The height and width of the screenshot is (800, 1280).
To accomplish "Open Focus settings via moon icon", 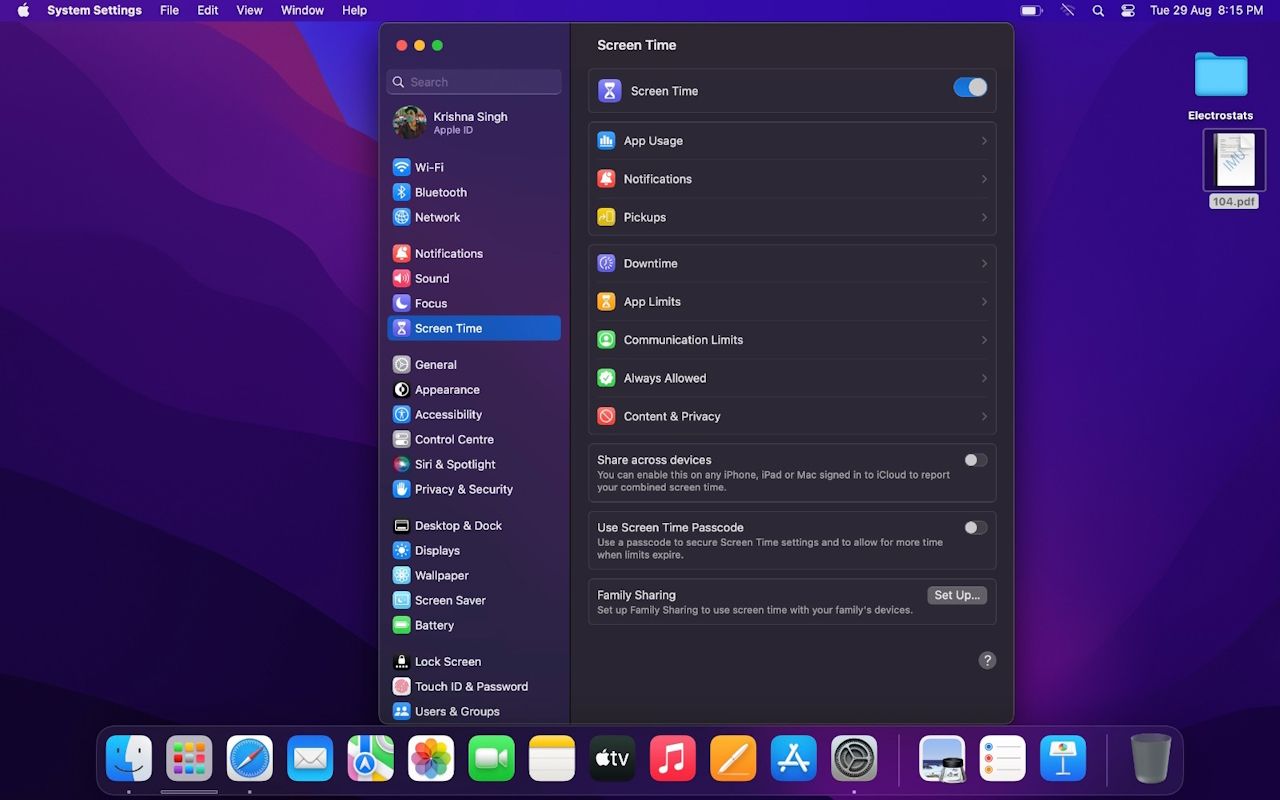I will (401, 303).
